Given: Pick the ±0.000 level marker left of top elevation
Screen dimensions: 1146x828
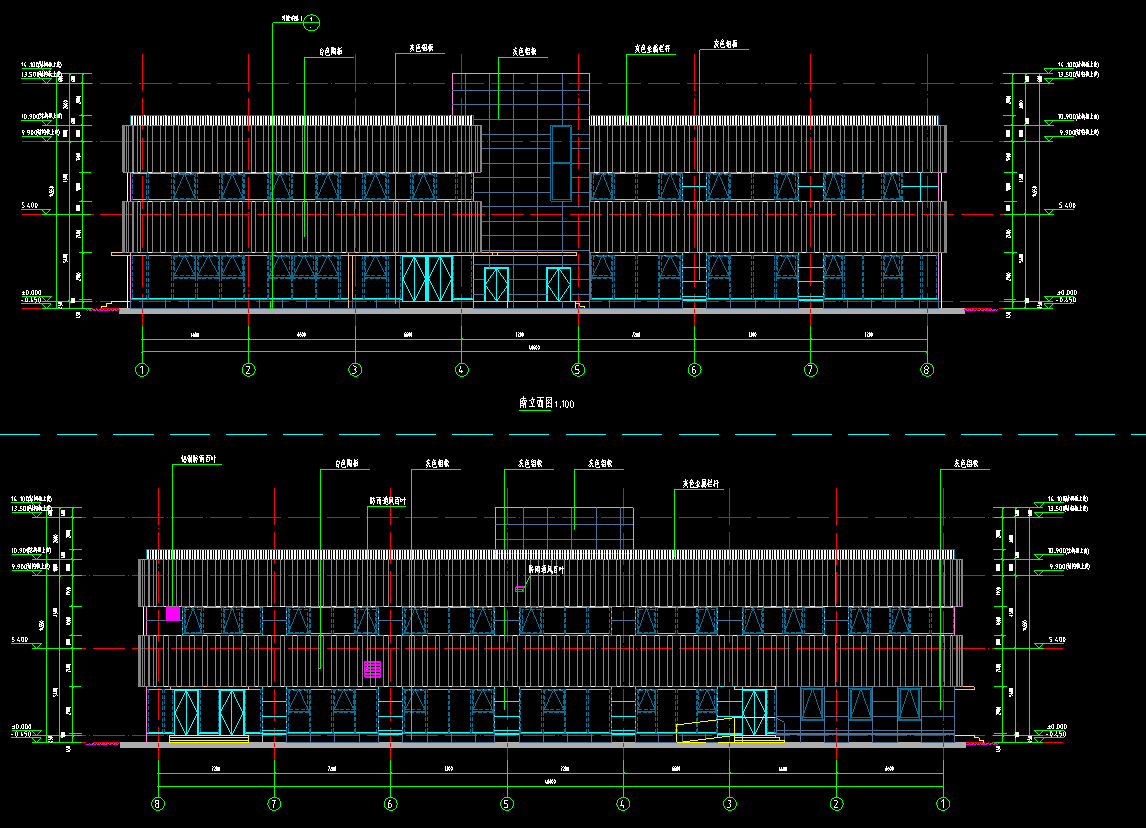Looking at the screenshot, I should click(31, 293).
